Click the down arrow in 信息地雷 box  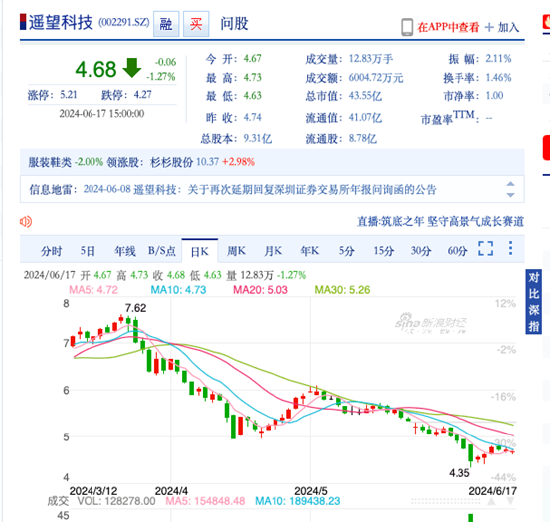click(x=510, y=195)
